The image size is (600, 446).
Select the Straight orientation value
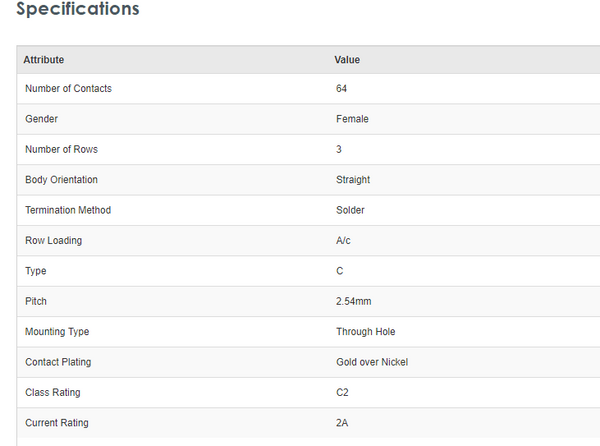[x=353, y=180]
